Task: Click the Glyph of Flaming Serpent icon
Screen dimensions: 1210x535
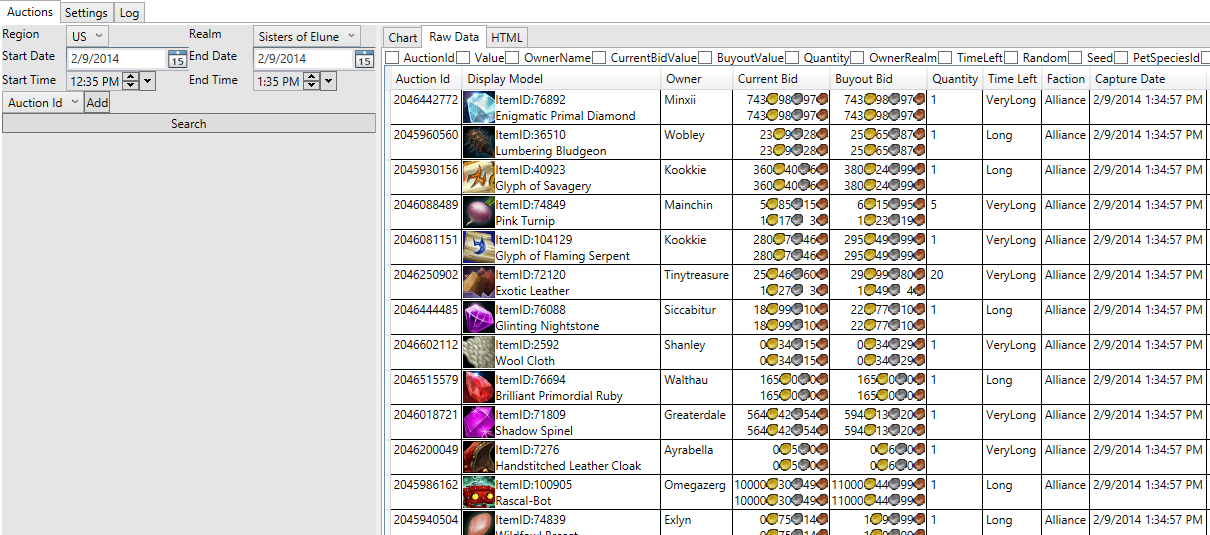Action: (x=478, y=248)
